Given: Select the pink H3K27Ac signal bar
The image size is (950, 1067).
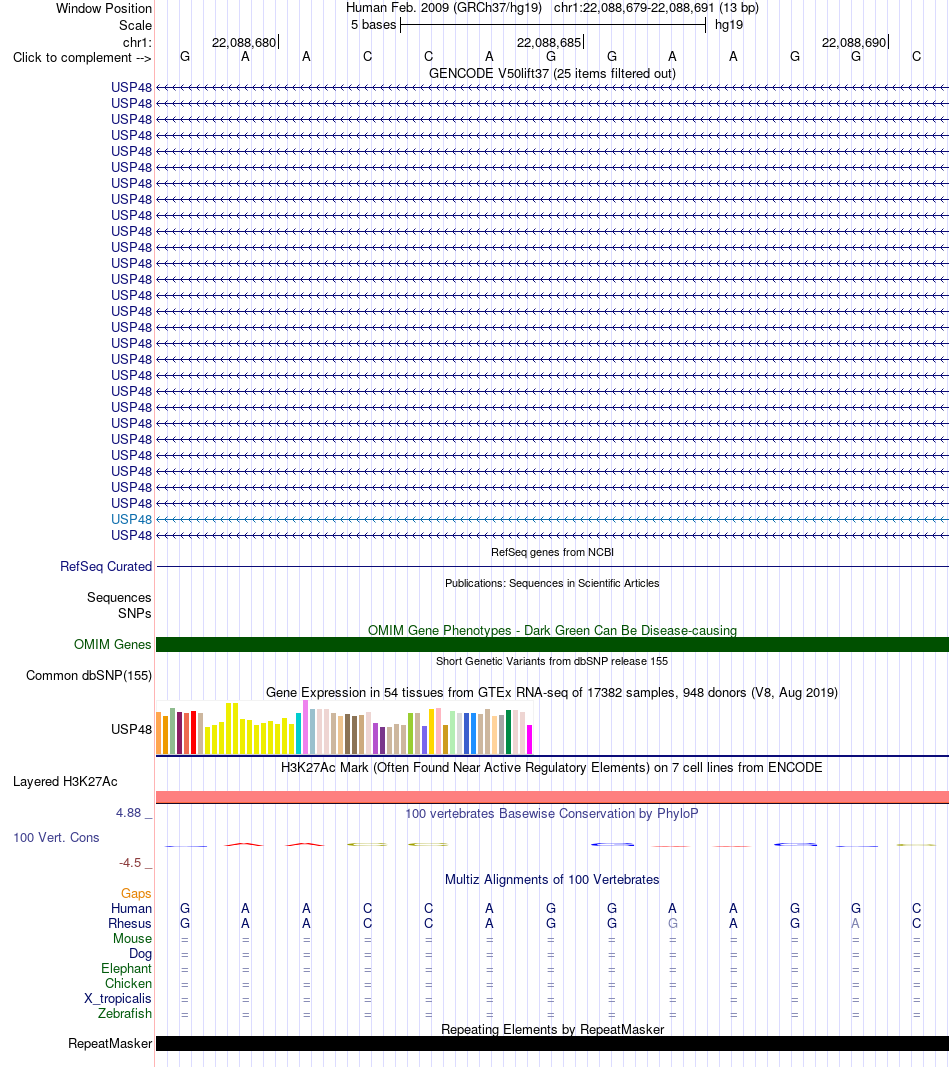Looking at the screenshot, I should (x=552, y=797).
